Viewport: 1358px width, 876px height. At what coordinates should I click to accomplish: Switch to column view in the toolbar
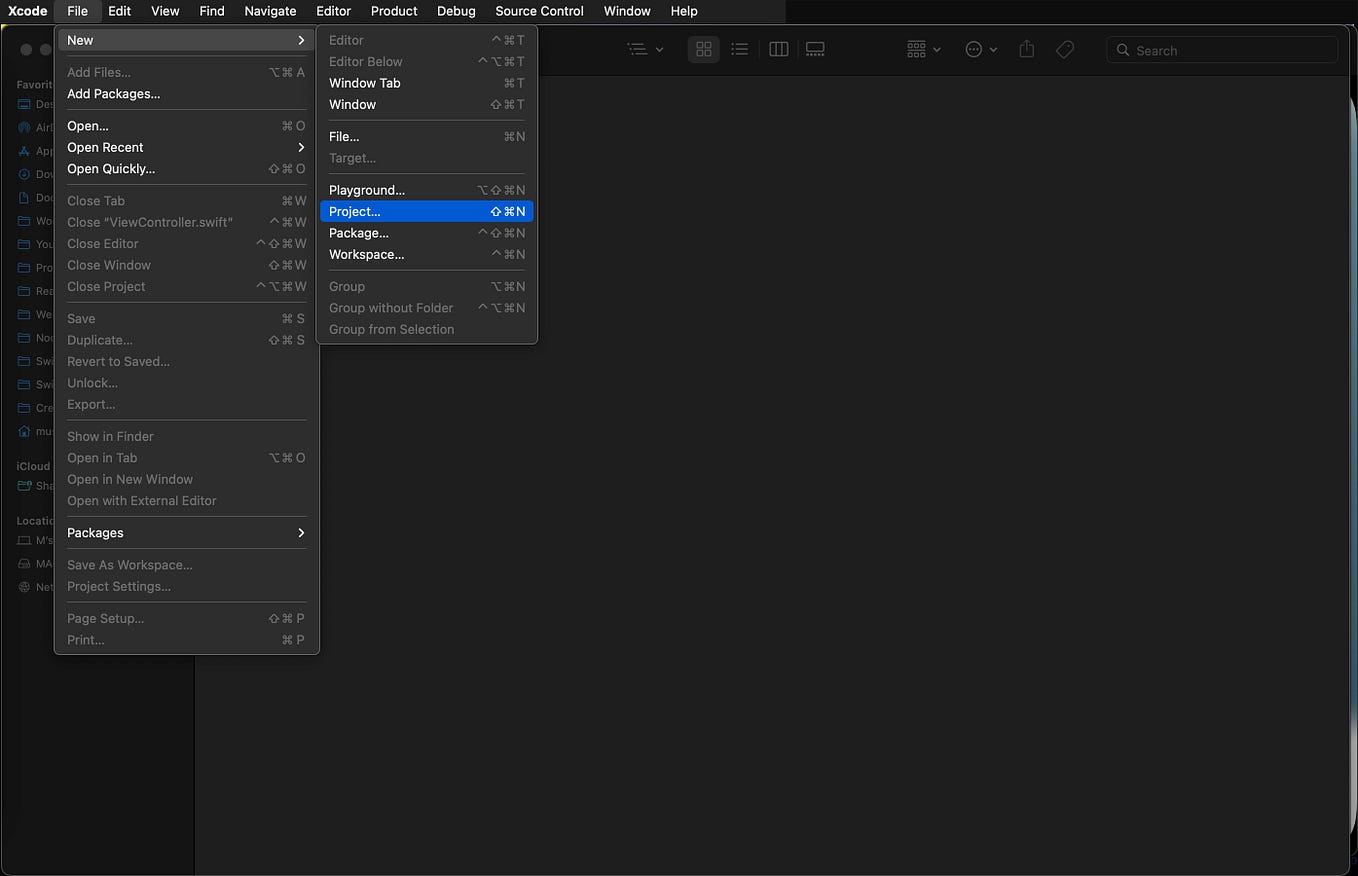tap(778, 48)
